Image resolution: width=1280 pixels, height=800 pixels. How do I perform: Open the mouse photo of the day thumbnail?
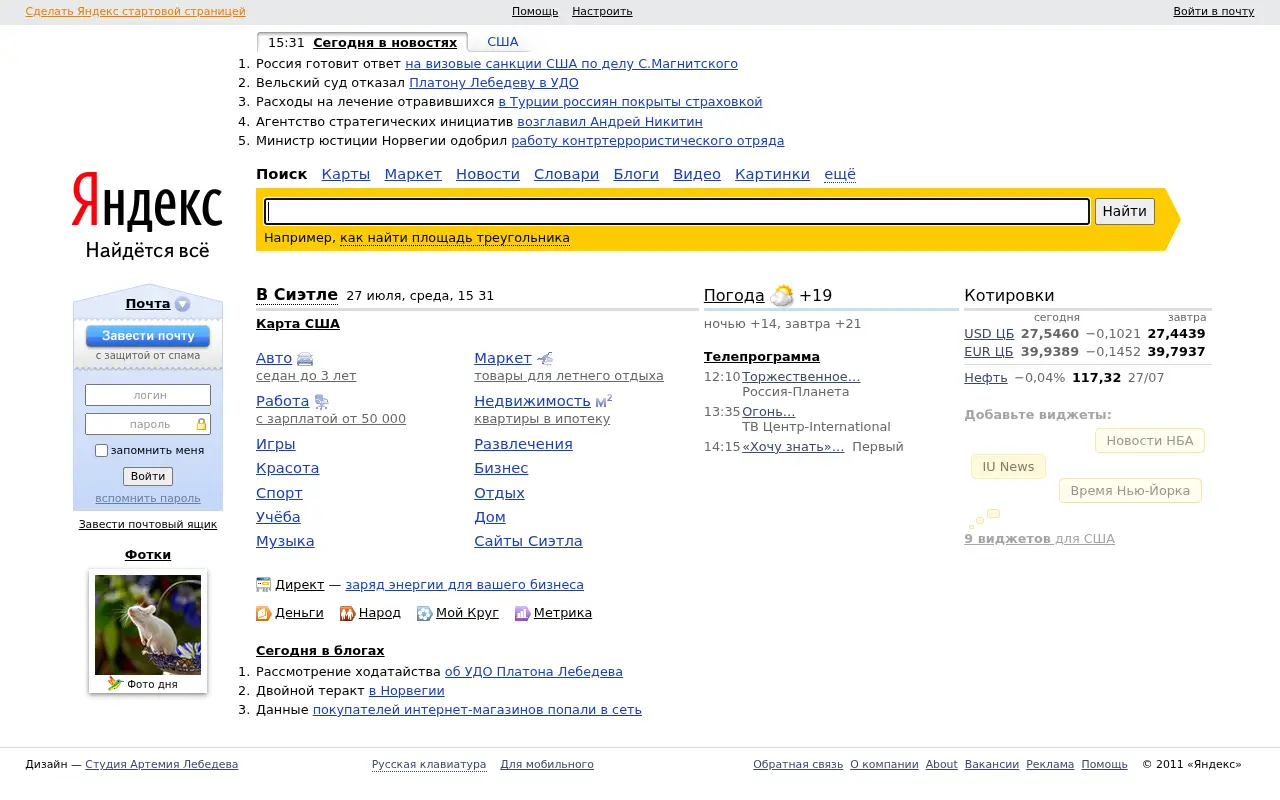[x=148, y=625]
